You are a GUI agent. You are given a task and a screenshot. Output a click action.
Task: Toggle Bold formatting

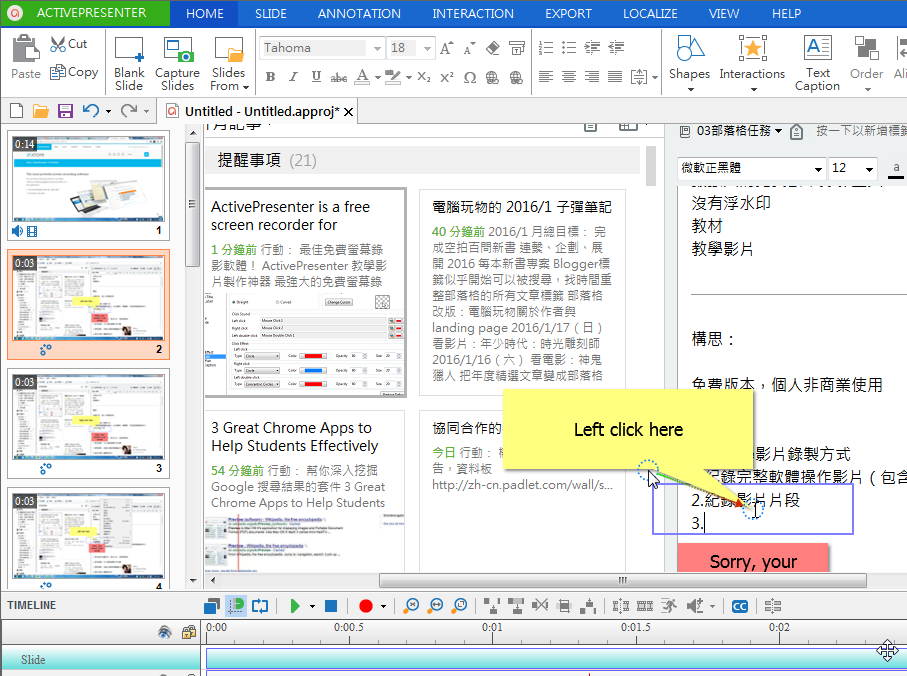[x=270, y=77]
